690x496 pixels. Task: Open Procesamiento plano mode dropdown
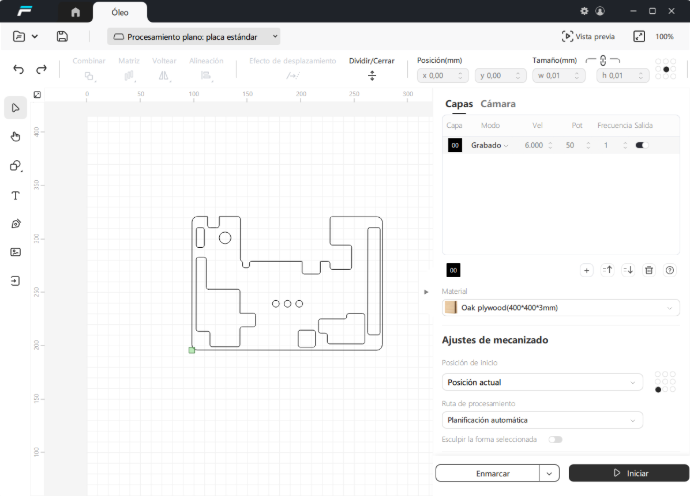194,37
